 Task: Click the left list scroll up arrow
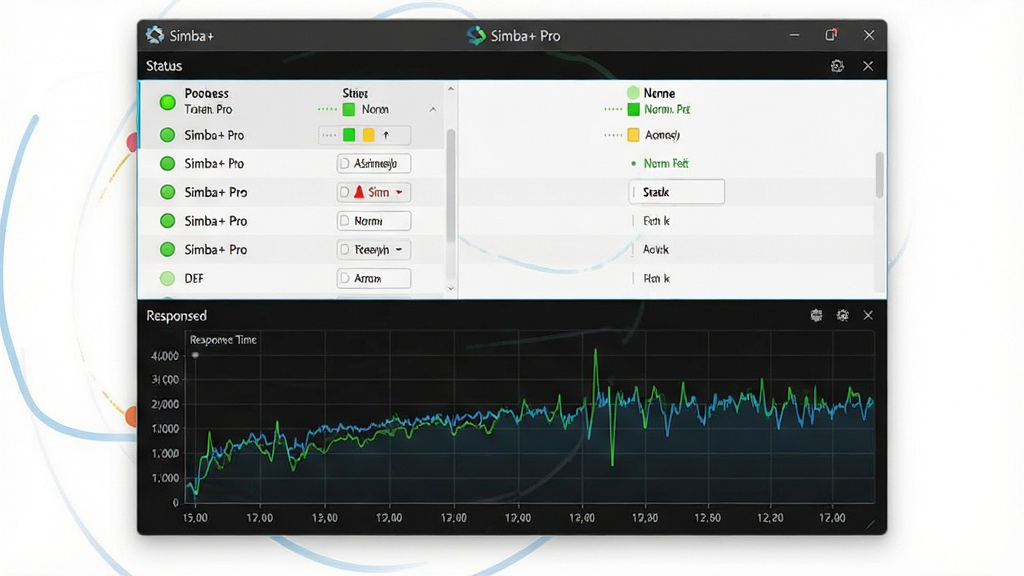point(451,88)
